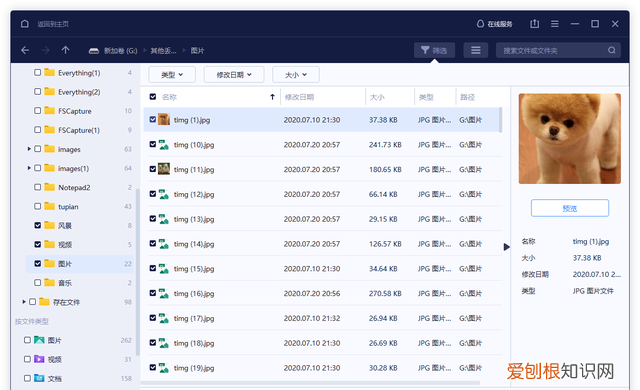
Task: Click the file list horizontal scrollbar
Action: (x=310, y=383)
